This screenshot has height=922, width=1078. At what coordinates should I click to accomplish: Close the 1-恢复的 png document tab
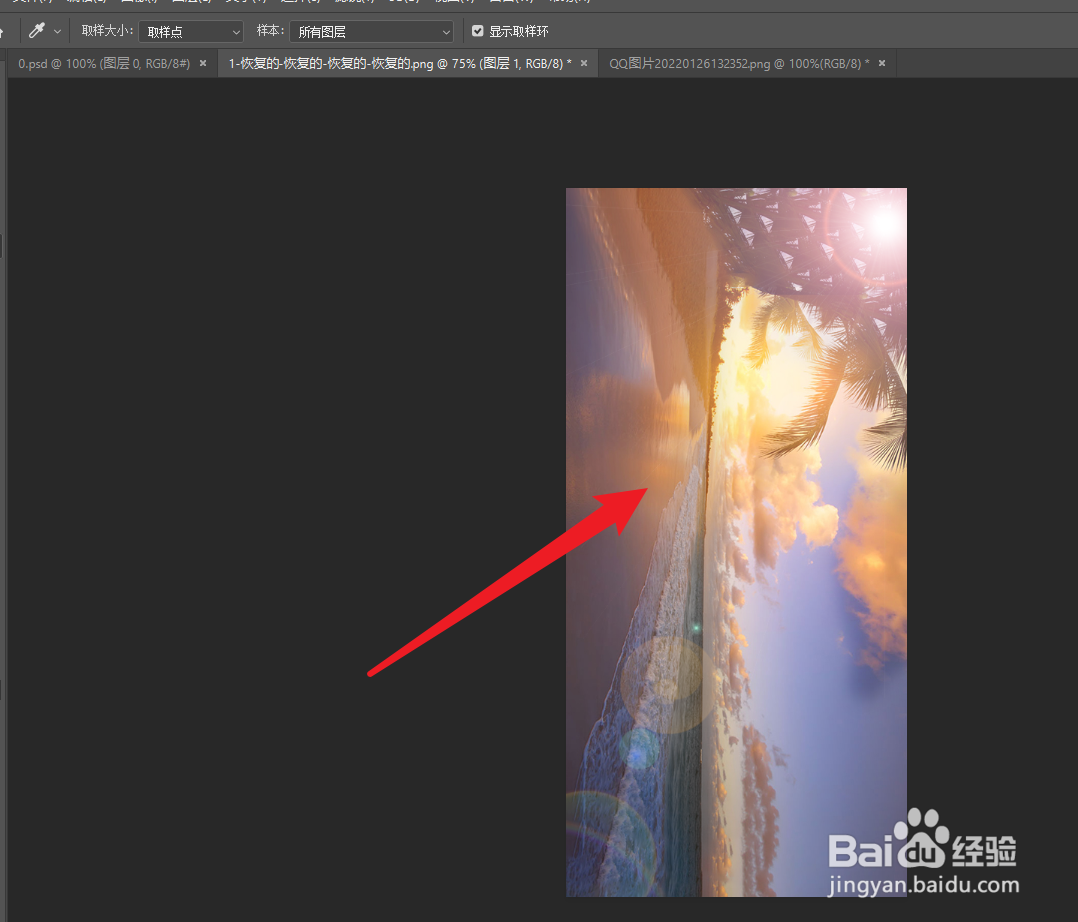[584, 63]
